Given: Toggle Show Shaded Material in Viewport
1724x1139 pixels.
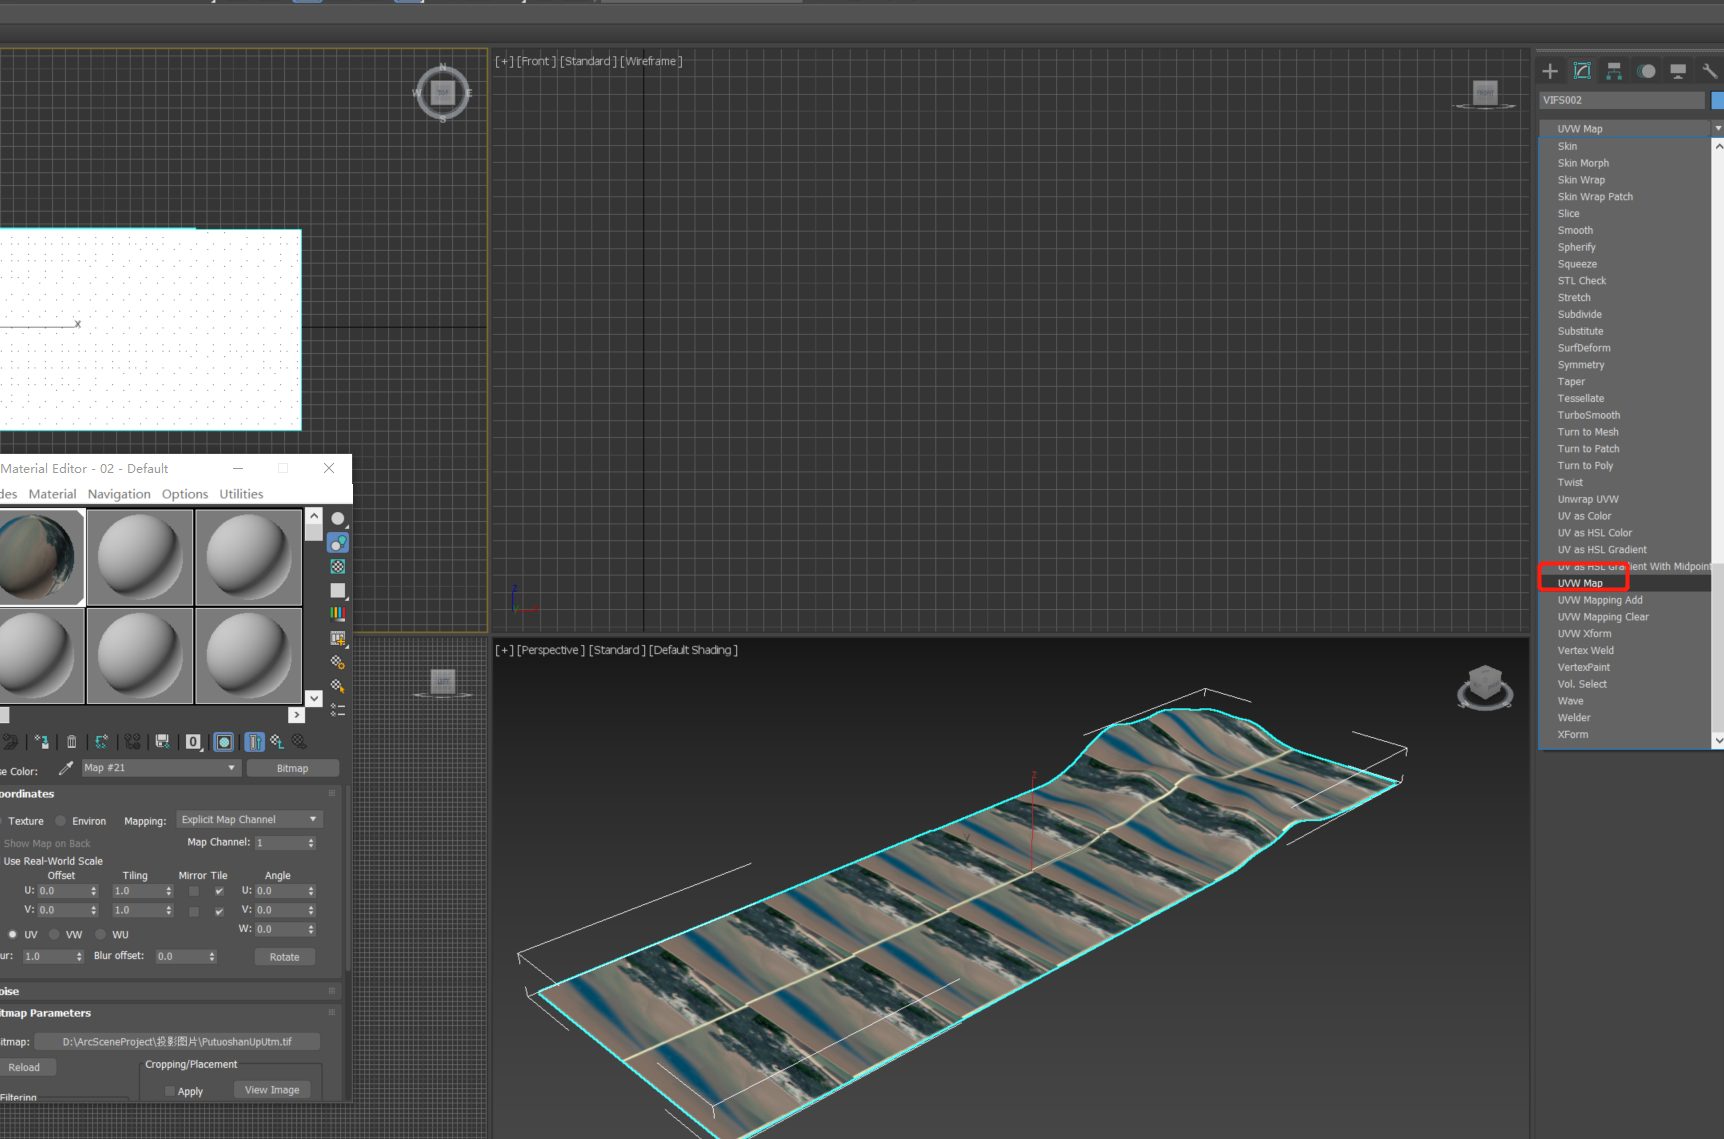Looking at the screenshot, I should (223, 741).
